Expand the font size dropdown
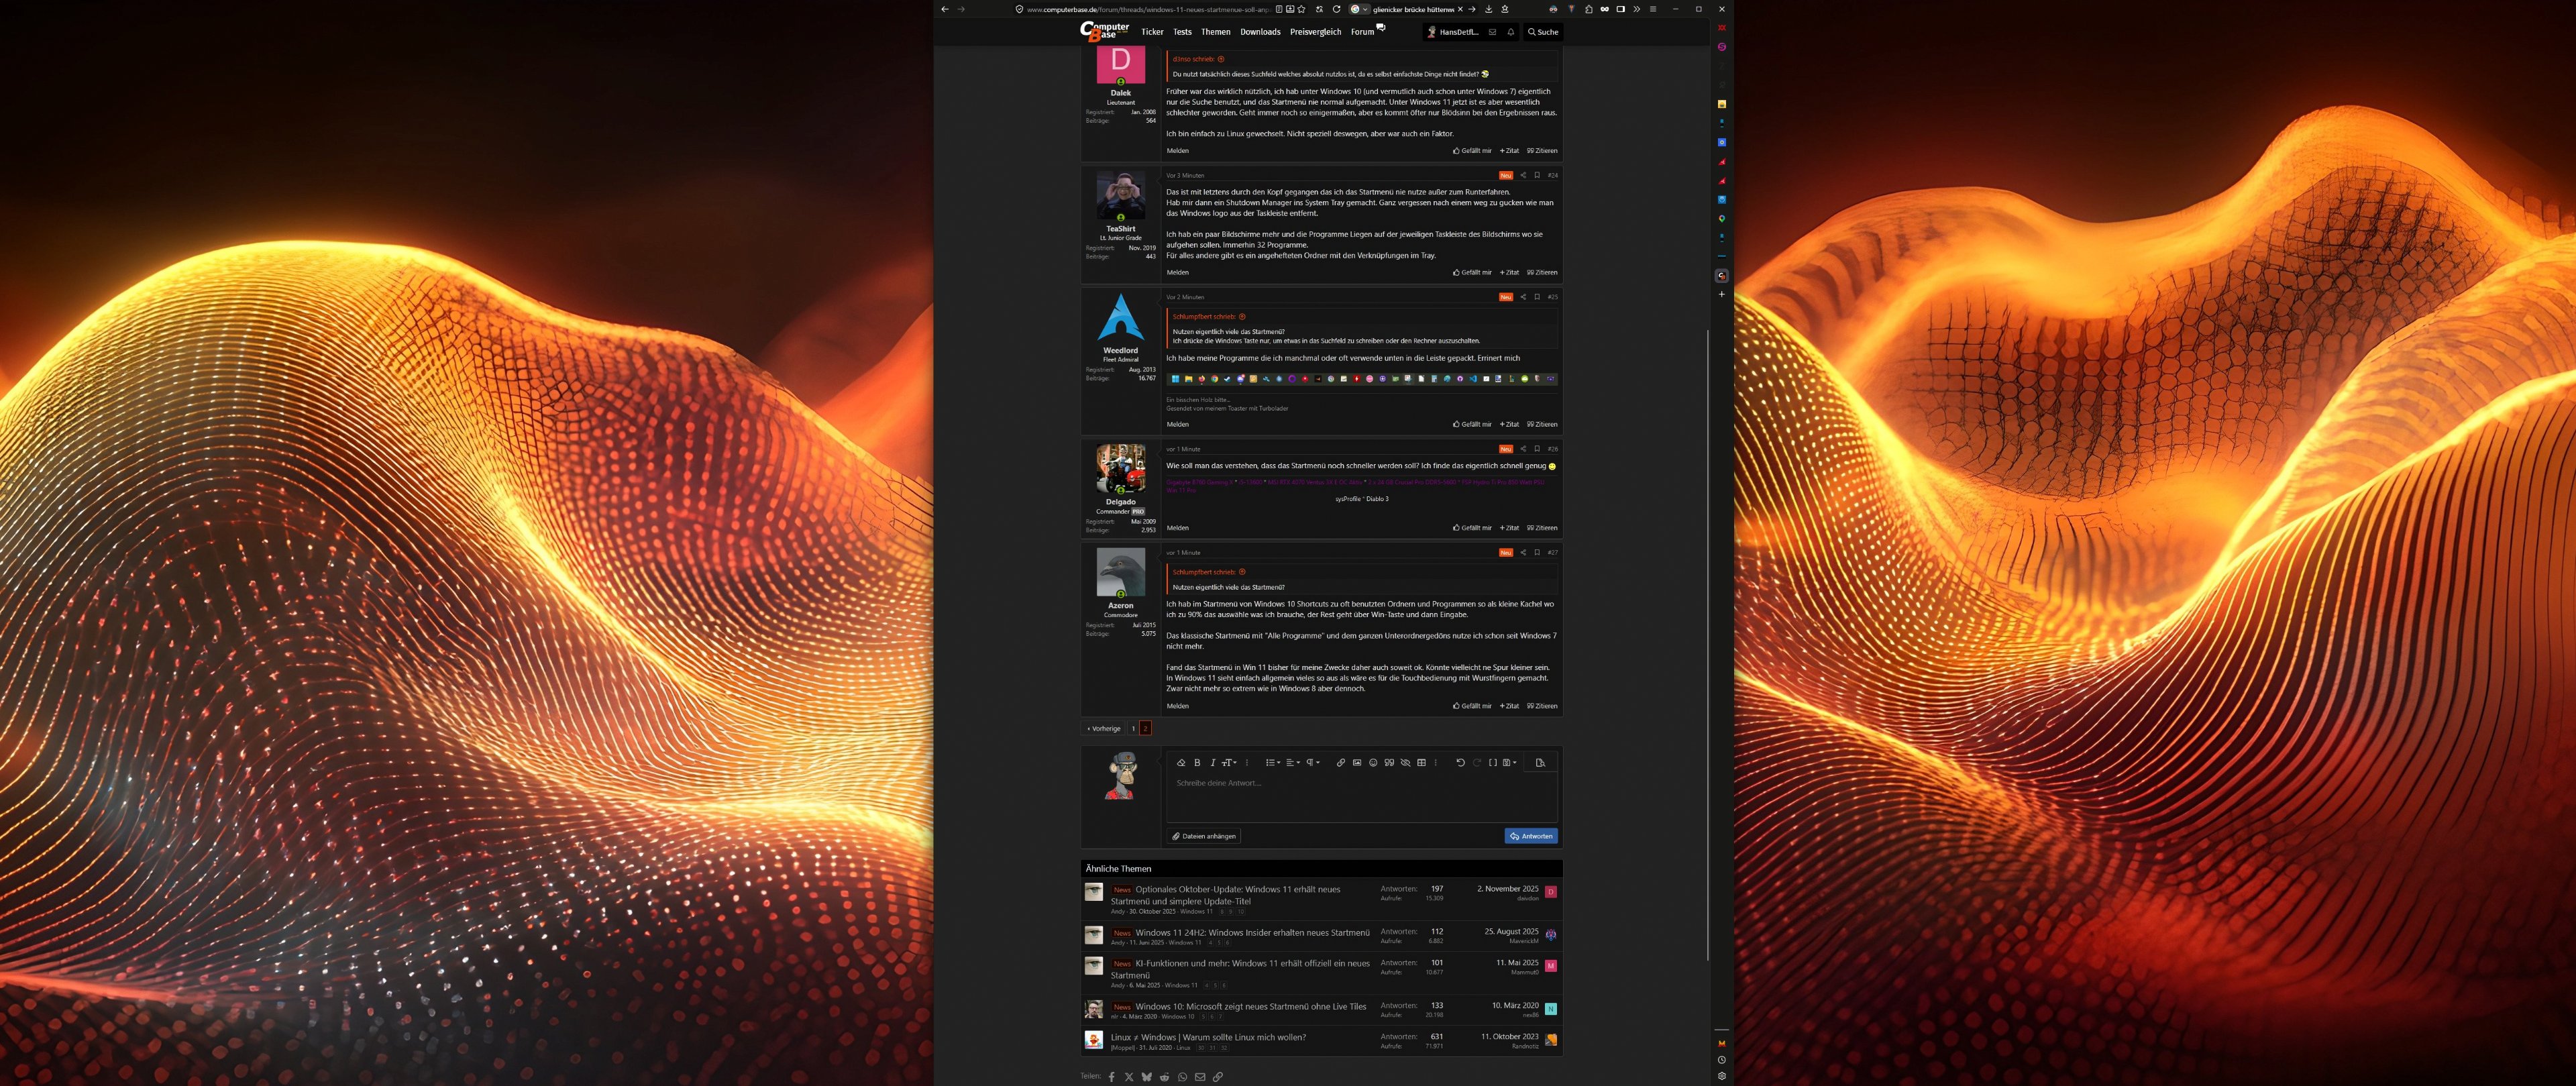The image size is (2576, 1086). 1230,763
